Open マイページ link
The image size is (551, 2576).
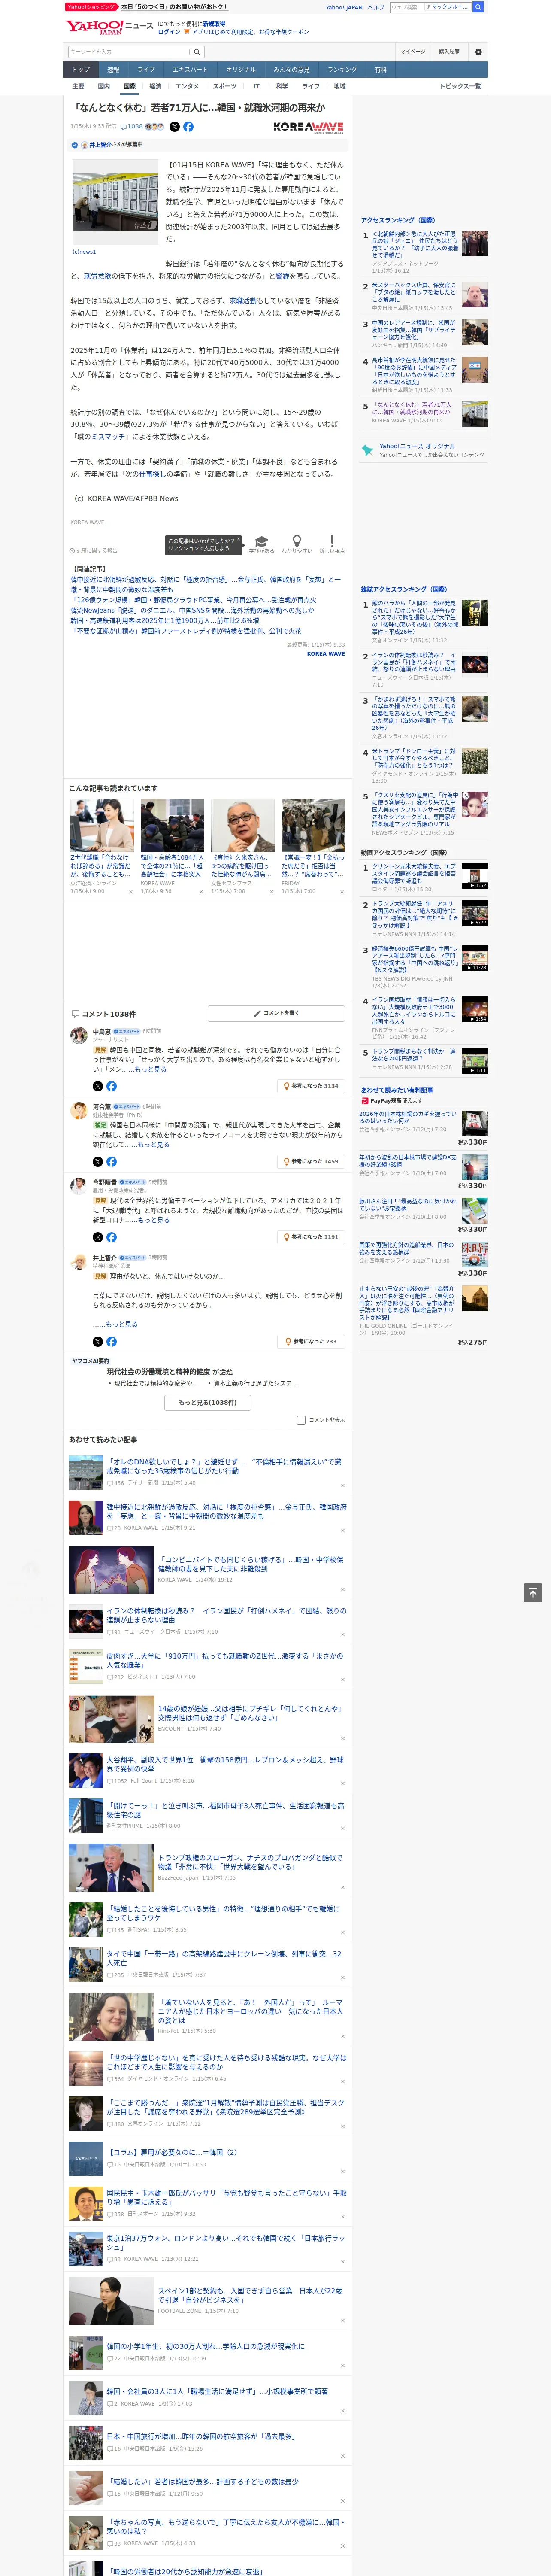click(x=413, y=52)
